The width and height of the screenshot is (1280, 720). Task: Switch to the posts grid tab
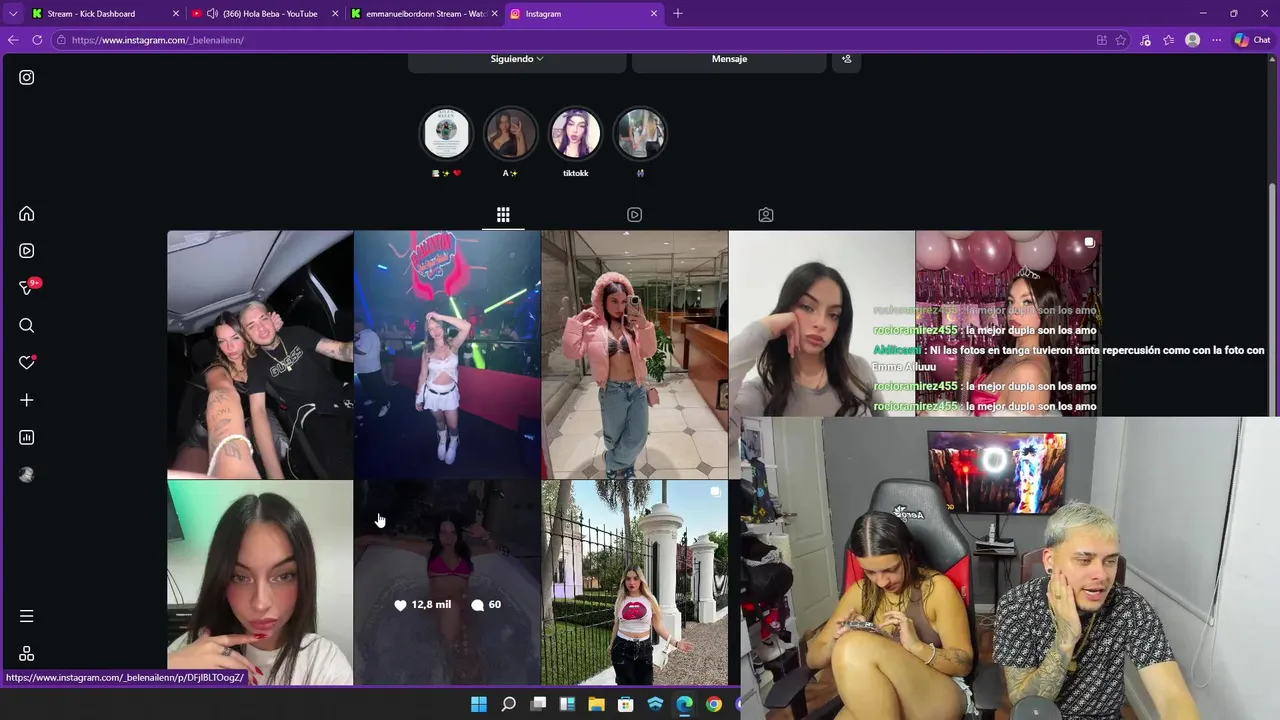(x=503, y=215)
